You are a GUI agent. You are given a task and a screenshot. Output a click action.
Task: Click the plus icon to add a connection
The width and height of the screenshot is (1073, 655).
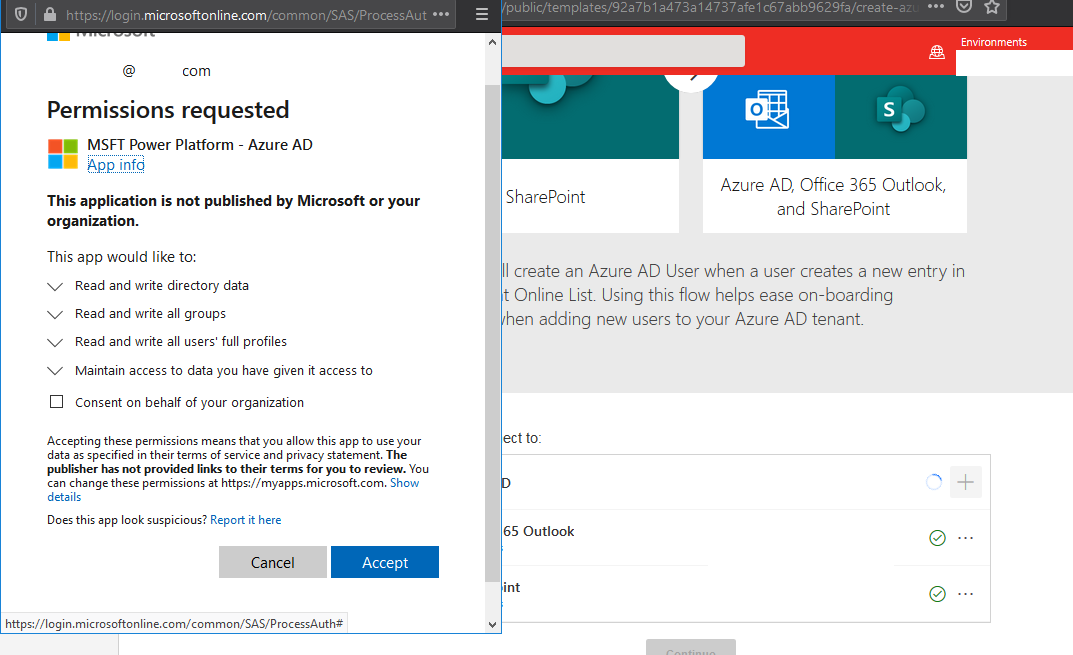point(965,481)
